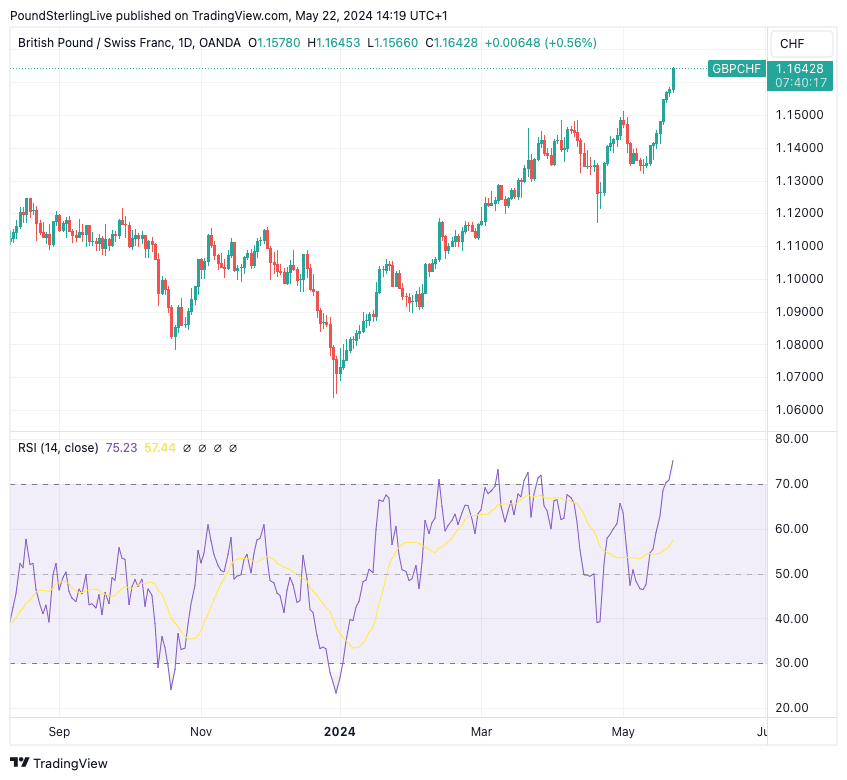Click the GBPCHF symbol tag
The height and width of the screenshot is (780, 847).
[x=735, y=68]
